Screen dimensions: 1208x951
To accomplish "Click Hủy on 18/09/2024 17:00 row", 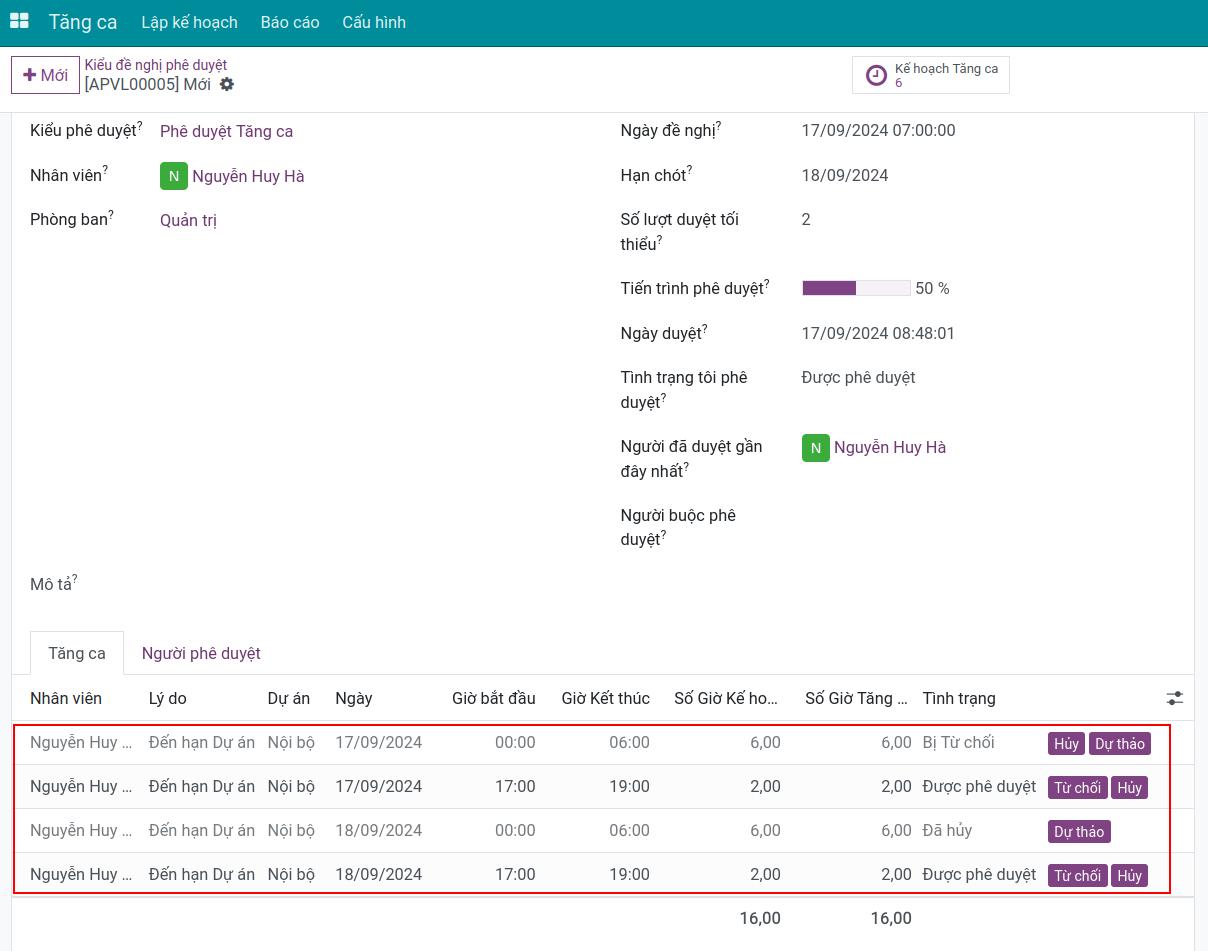I will tap(1129, 876).
